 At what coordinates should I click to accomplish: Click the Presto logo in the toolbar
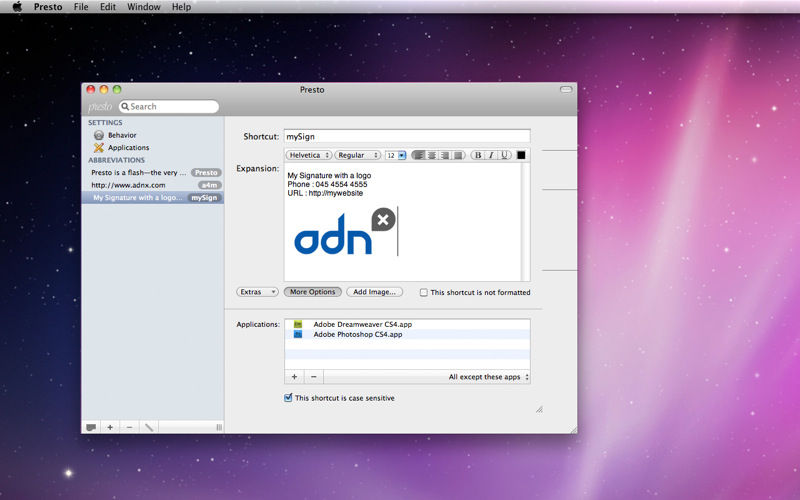[x=100, y=106]
